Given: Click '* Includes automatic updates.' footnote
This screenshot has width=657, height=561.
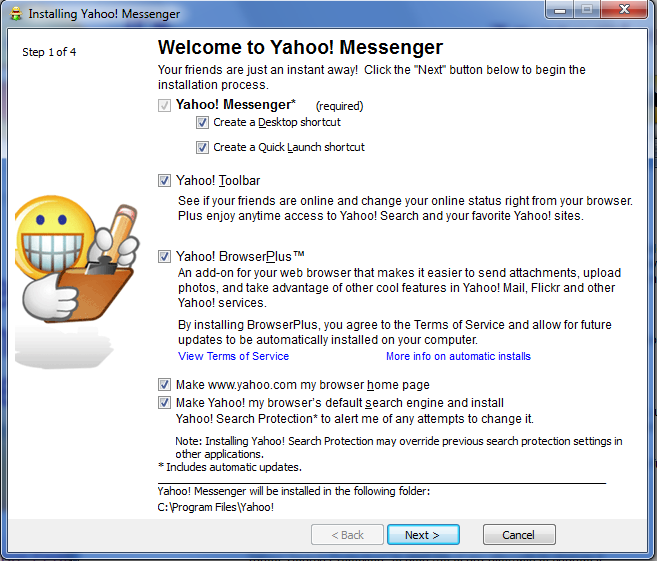Looking at the screenshot, I should 230,467.
